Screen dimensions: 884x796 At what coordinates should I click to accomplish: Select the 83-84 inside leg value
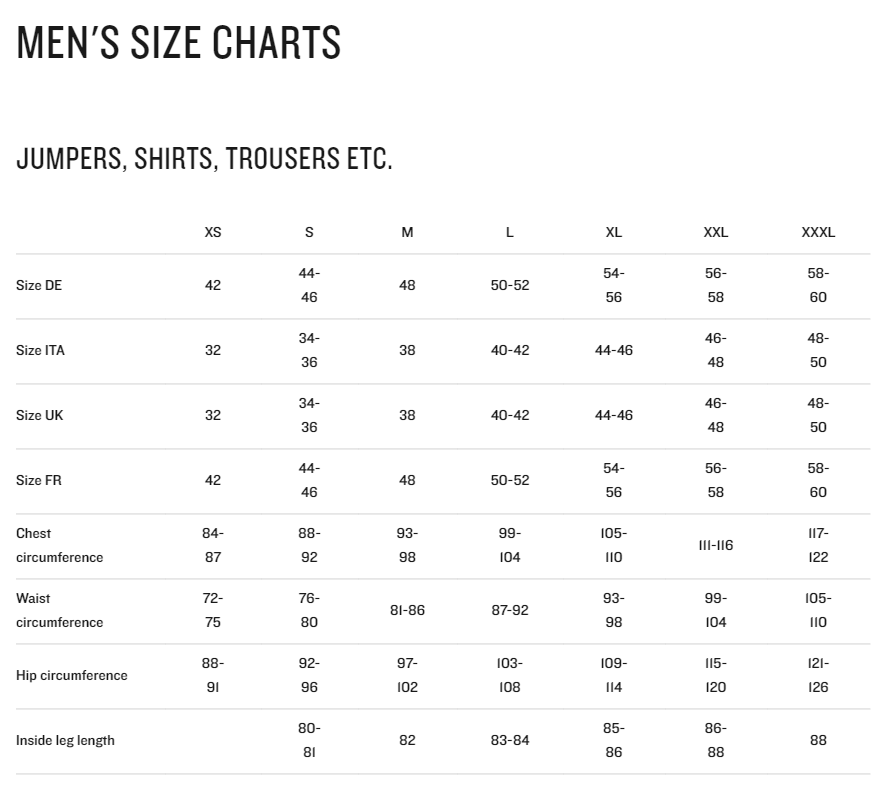coord(510,740)
